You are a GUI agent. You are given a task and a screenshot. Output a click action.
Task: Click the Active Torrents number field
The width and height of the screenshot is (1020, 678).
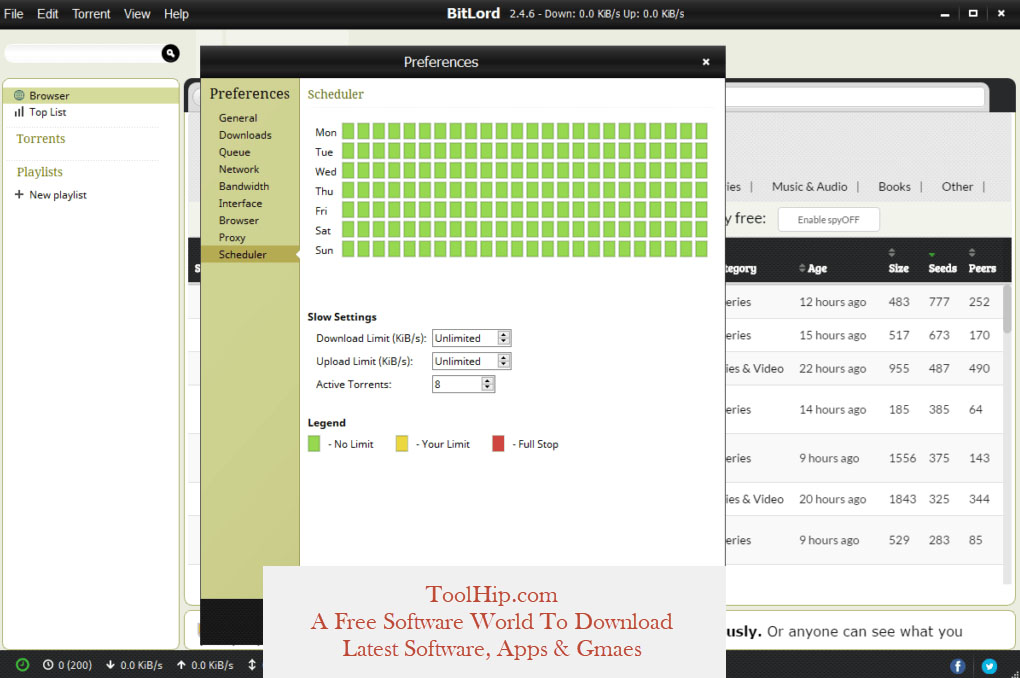[457, 384]
